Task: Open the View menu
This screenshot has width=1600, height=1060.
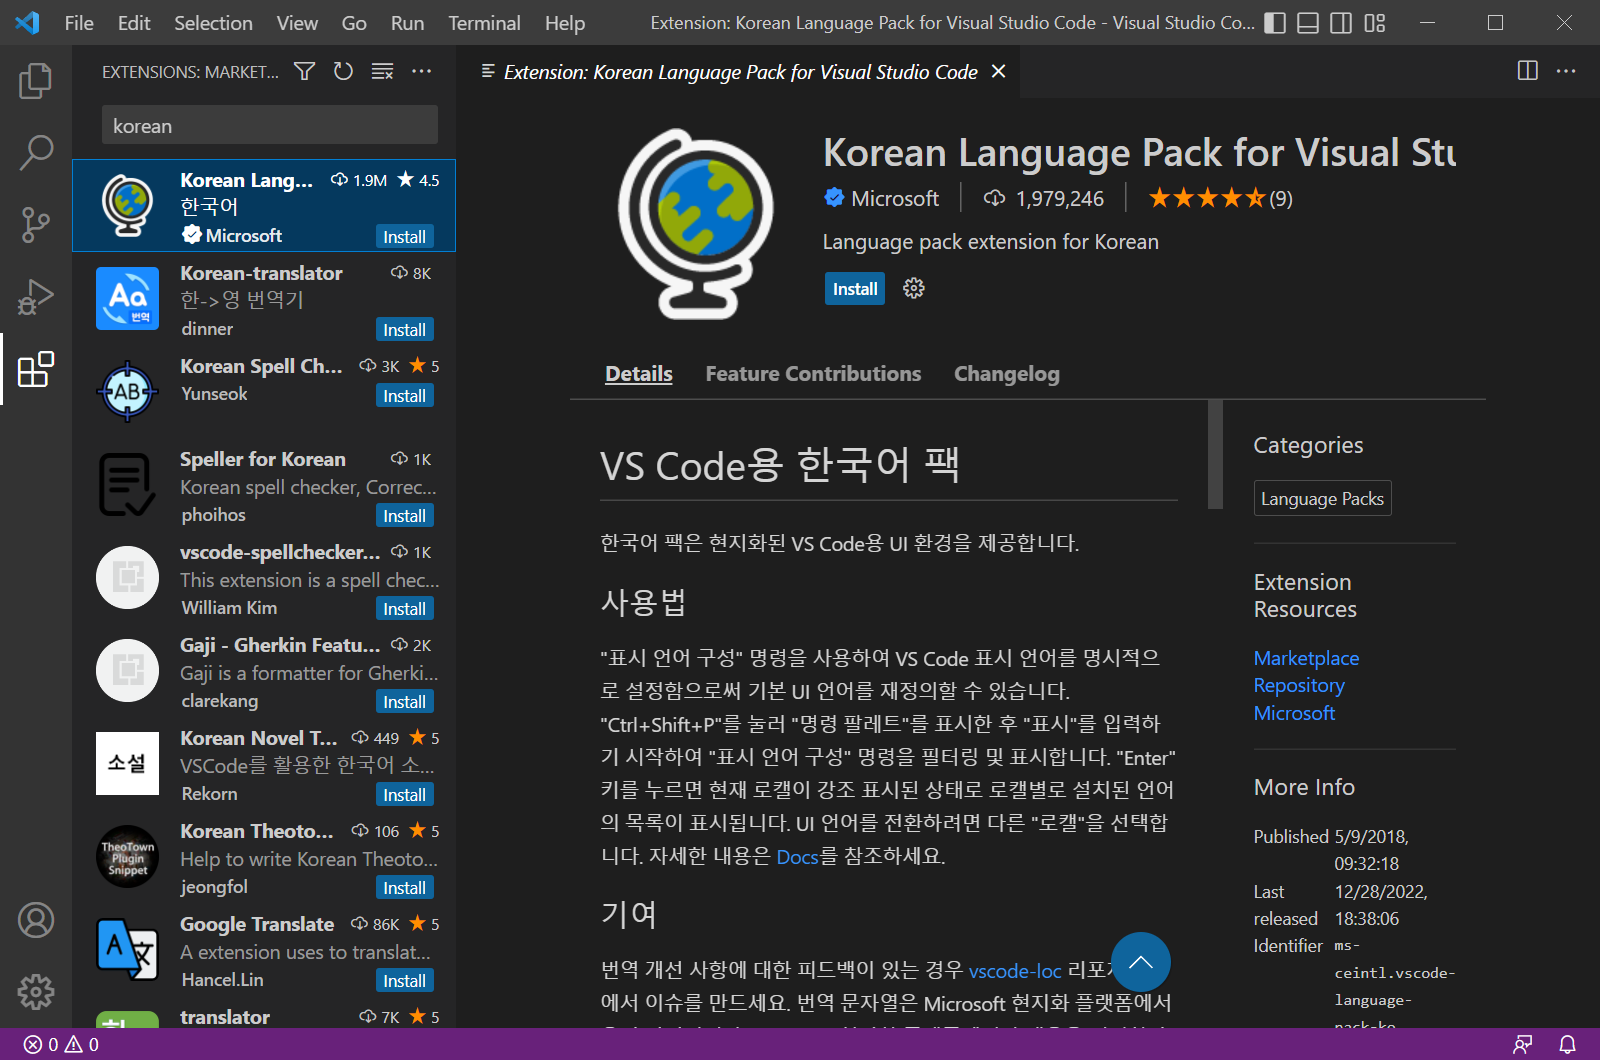Action: [x=297, y=23]
